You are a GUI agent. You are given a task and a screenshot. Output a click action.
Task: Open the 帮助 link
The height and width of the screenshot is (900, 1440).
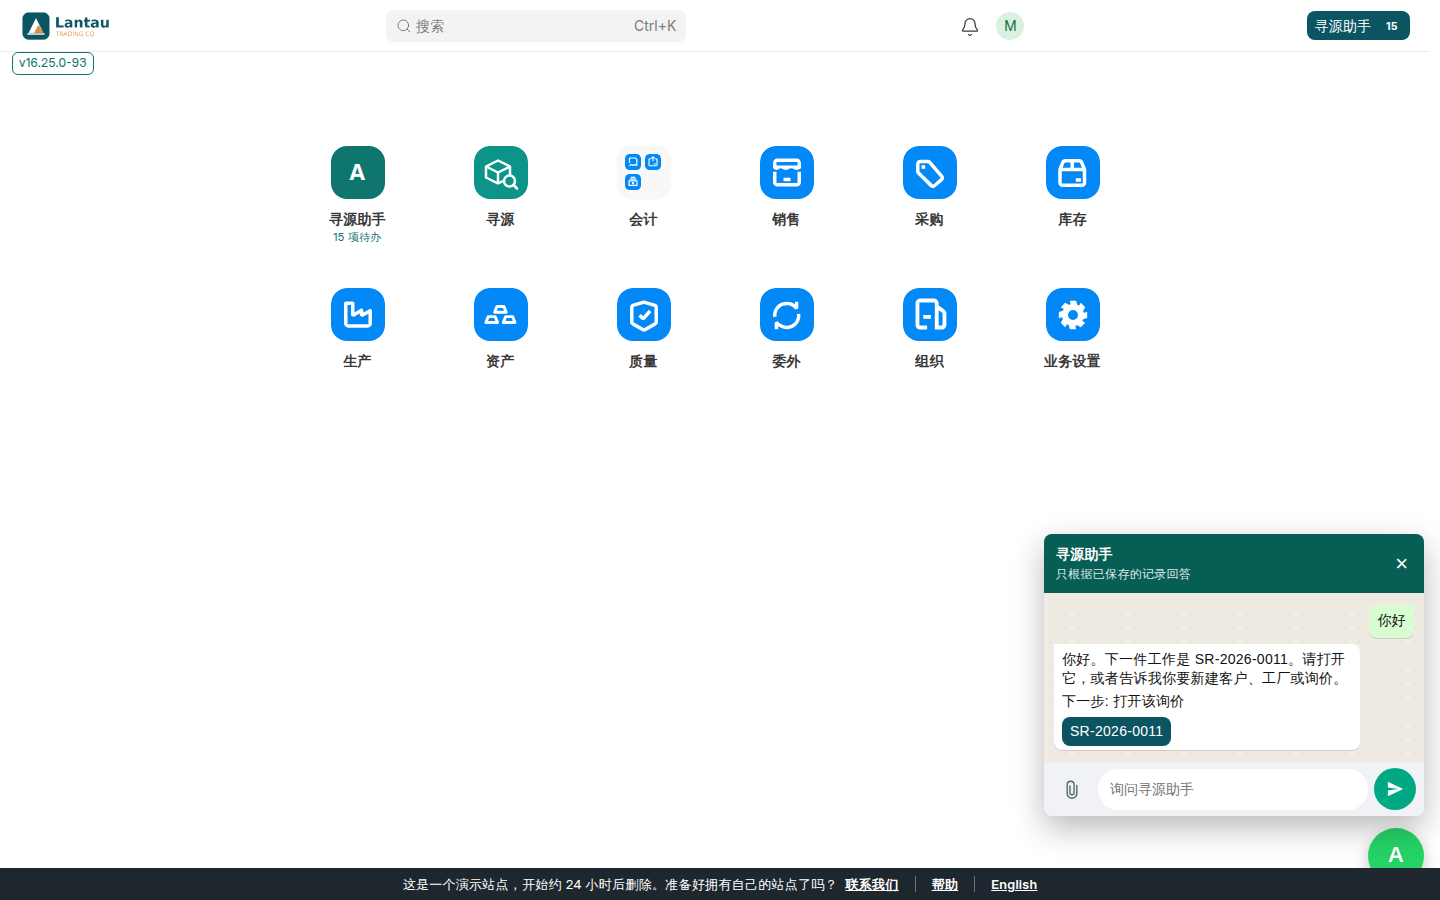945,884
